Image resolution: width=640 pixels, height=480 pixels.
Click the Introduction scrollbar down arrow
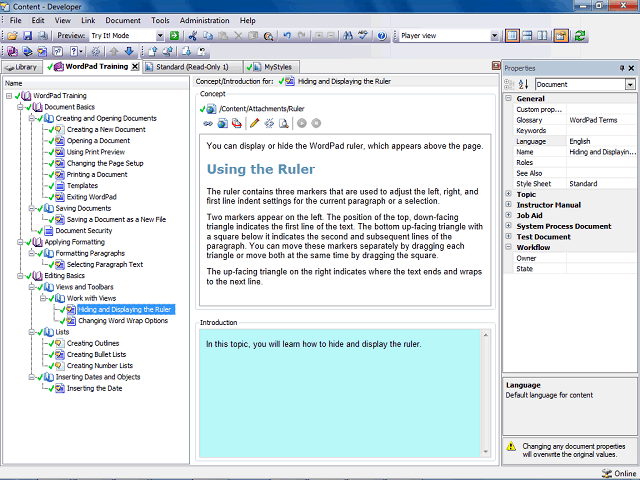[486, 452]
